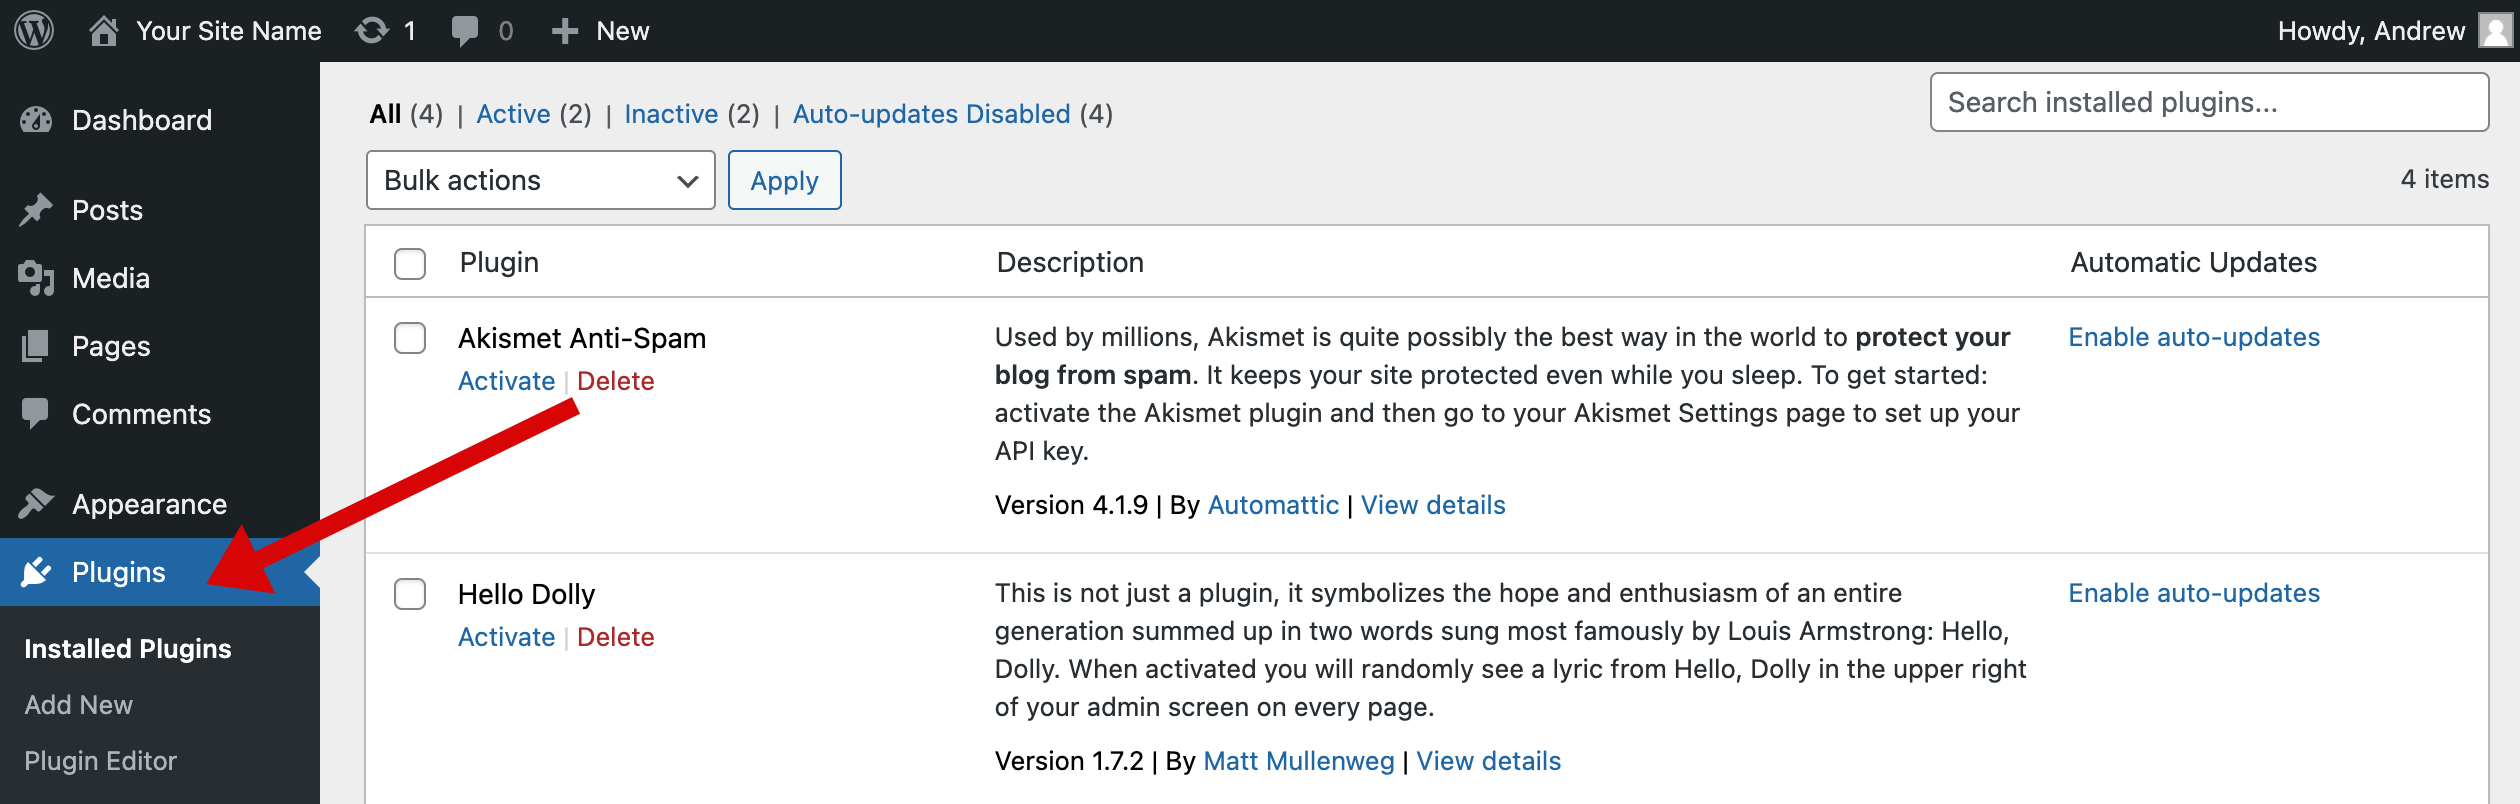Screen dimensions: 2520x804
Task: Click the Media library icon
Action: point(36,278)
